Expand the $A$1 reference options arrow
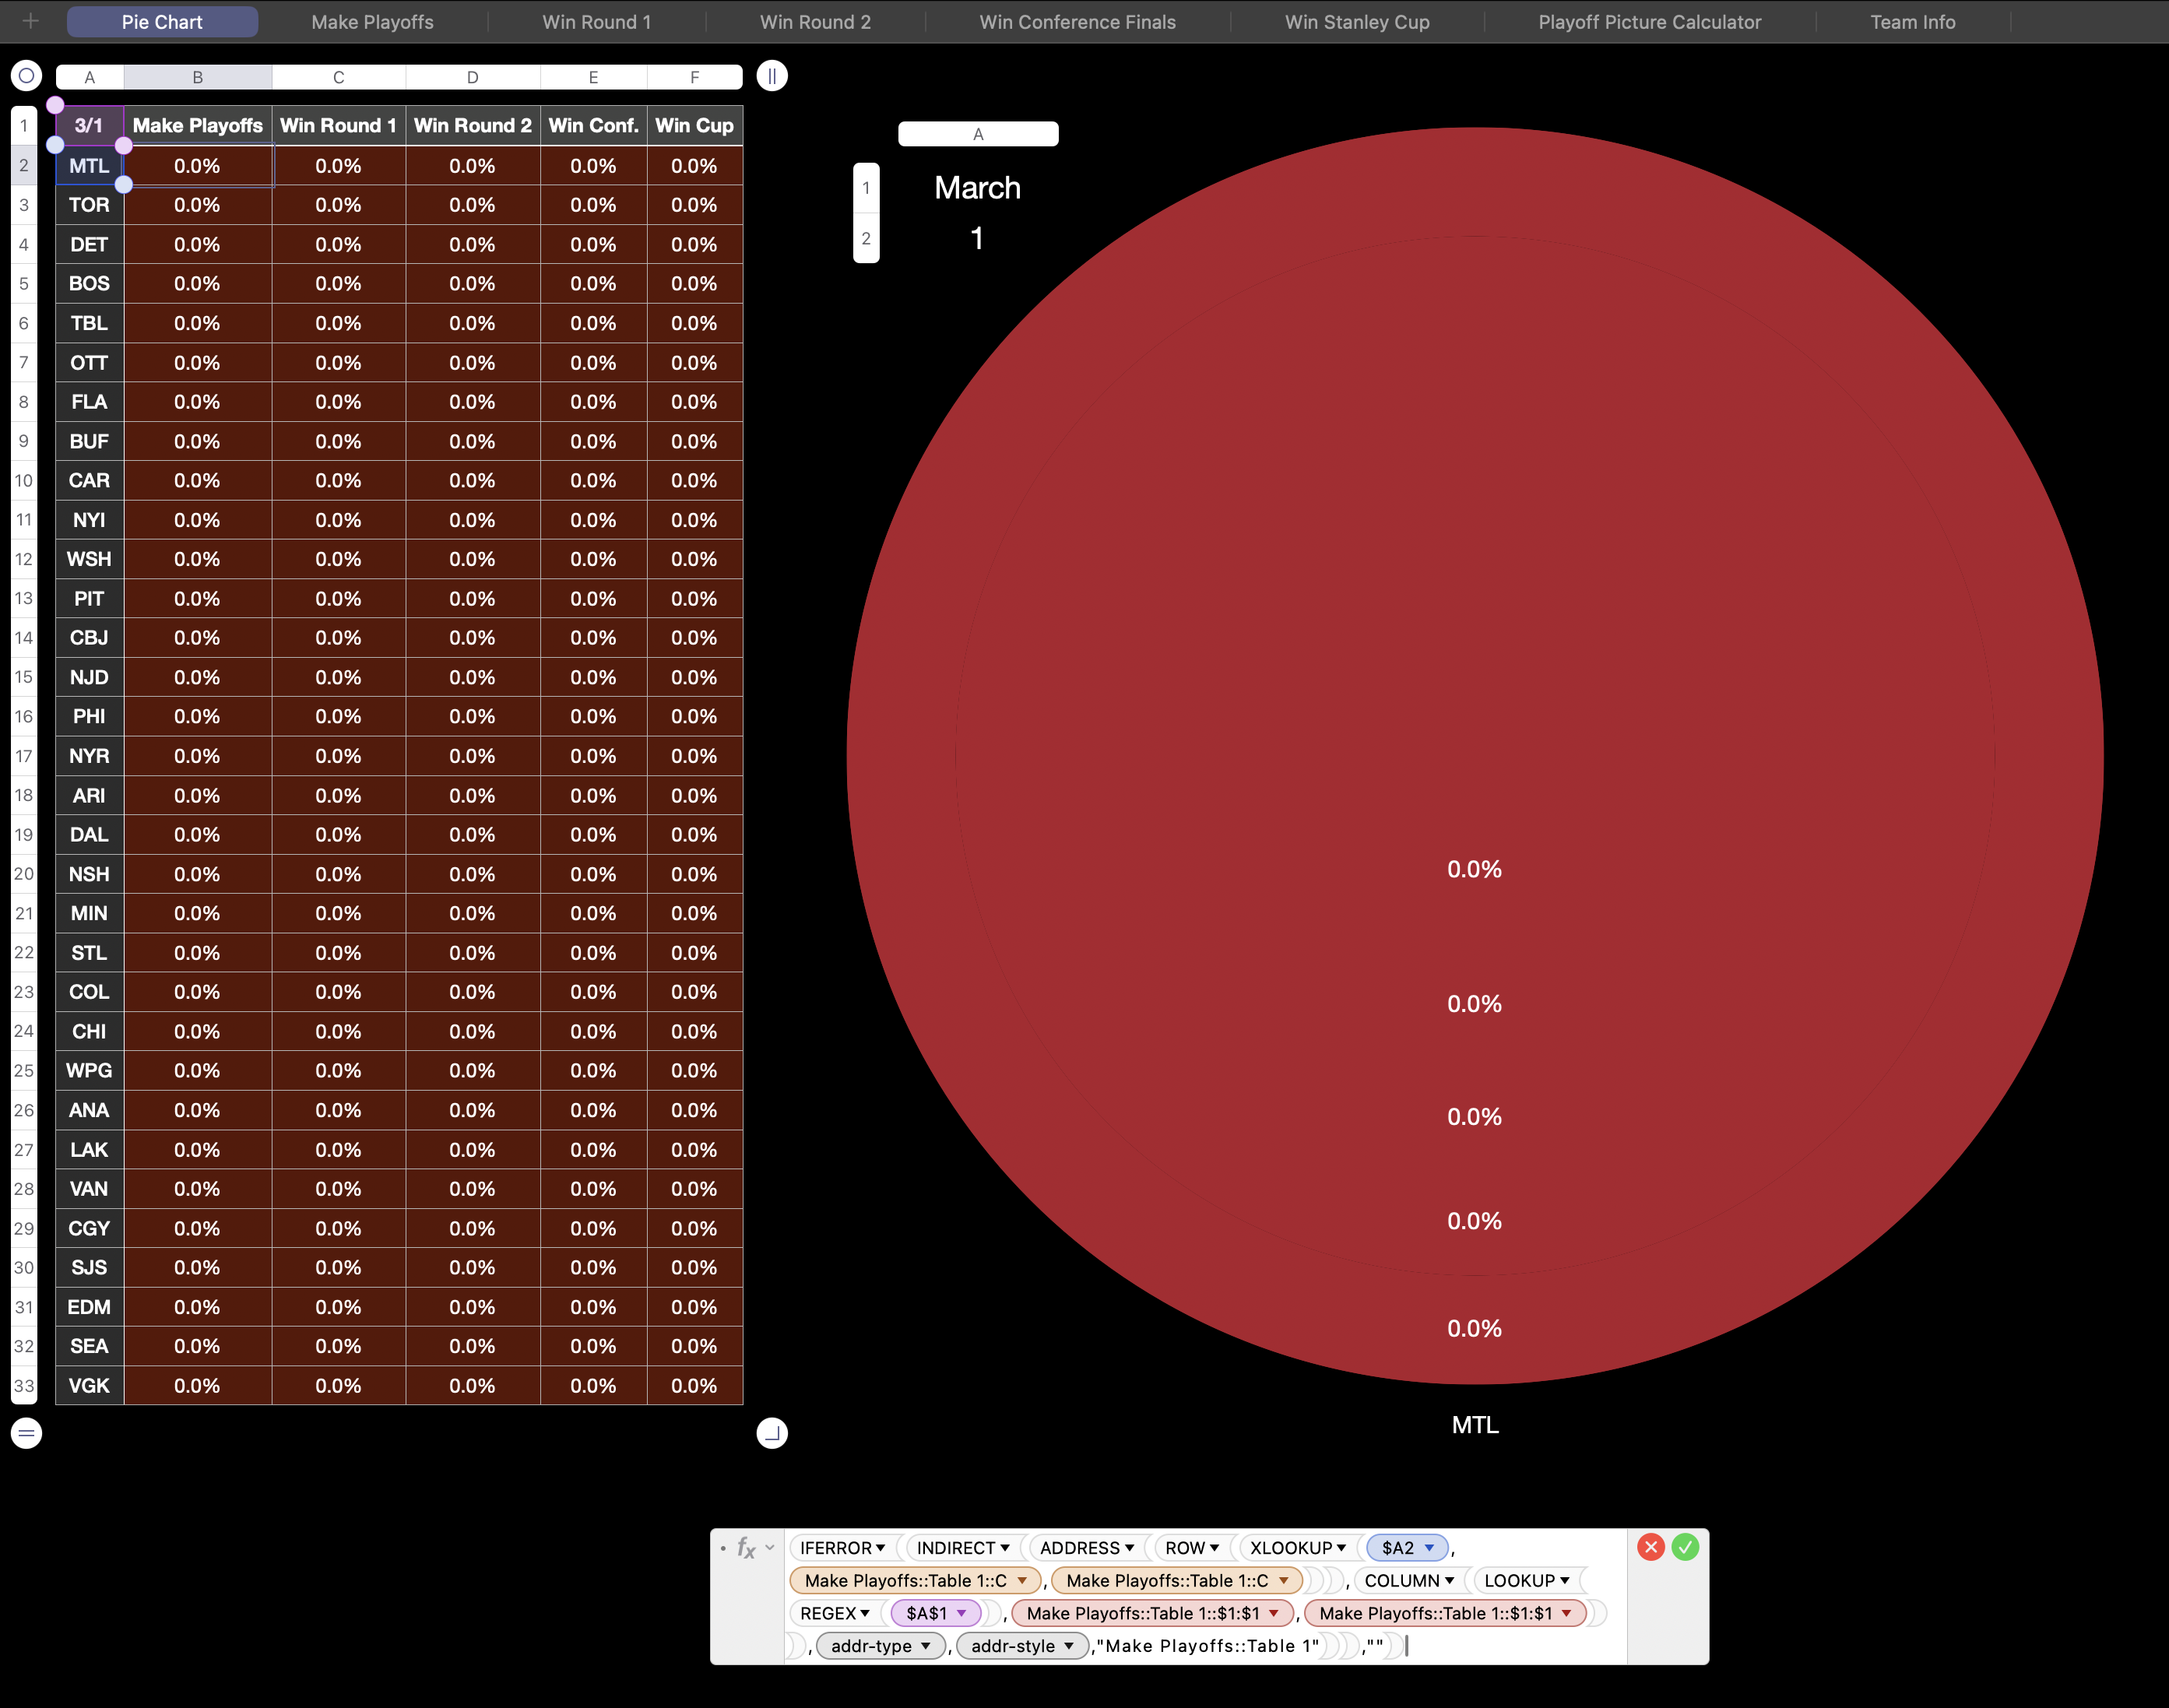Image resolution: width=2169 pixels, height=1708 pixels. [962, 1613]
